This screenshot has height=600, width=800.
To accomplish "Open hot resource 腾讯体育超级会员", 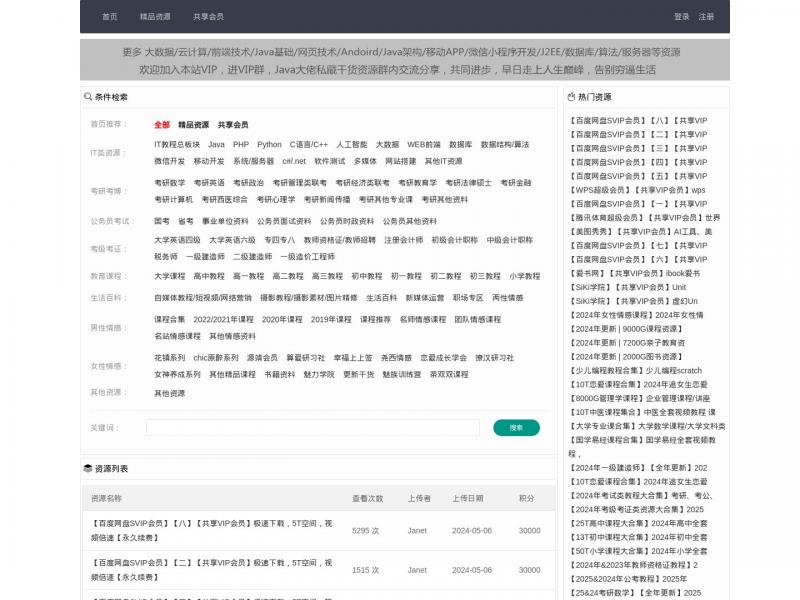I will (x=644, y=218).
